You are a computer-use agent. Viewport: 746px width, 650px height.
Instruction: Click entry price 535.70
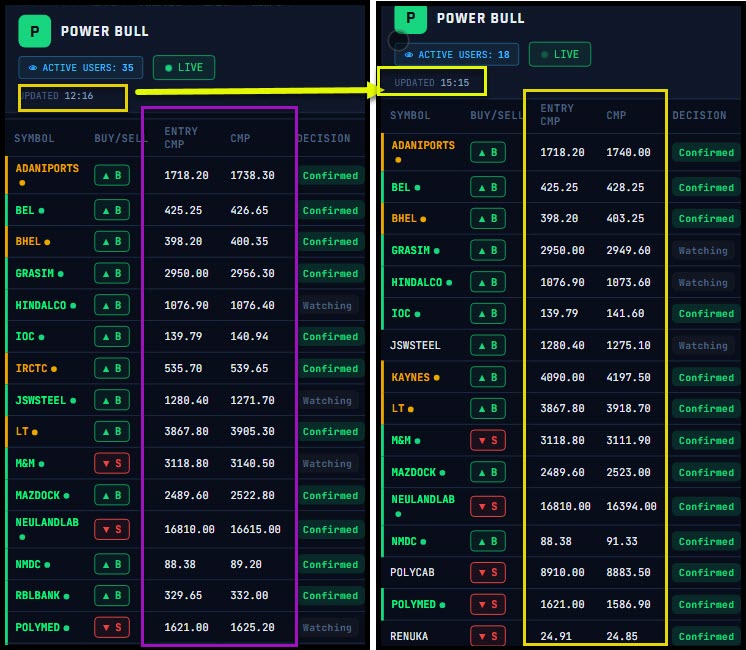[183, 368]
